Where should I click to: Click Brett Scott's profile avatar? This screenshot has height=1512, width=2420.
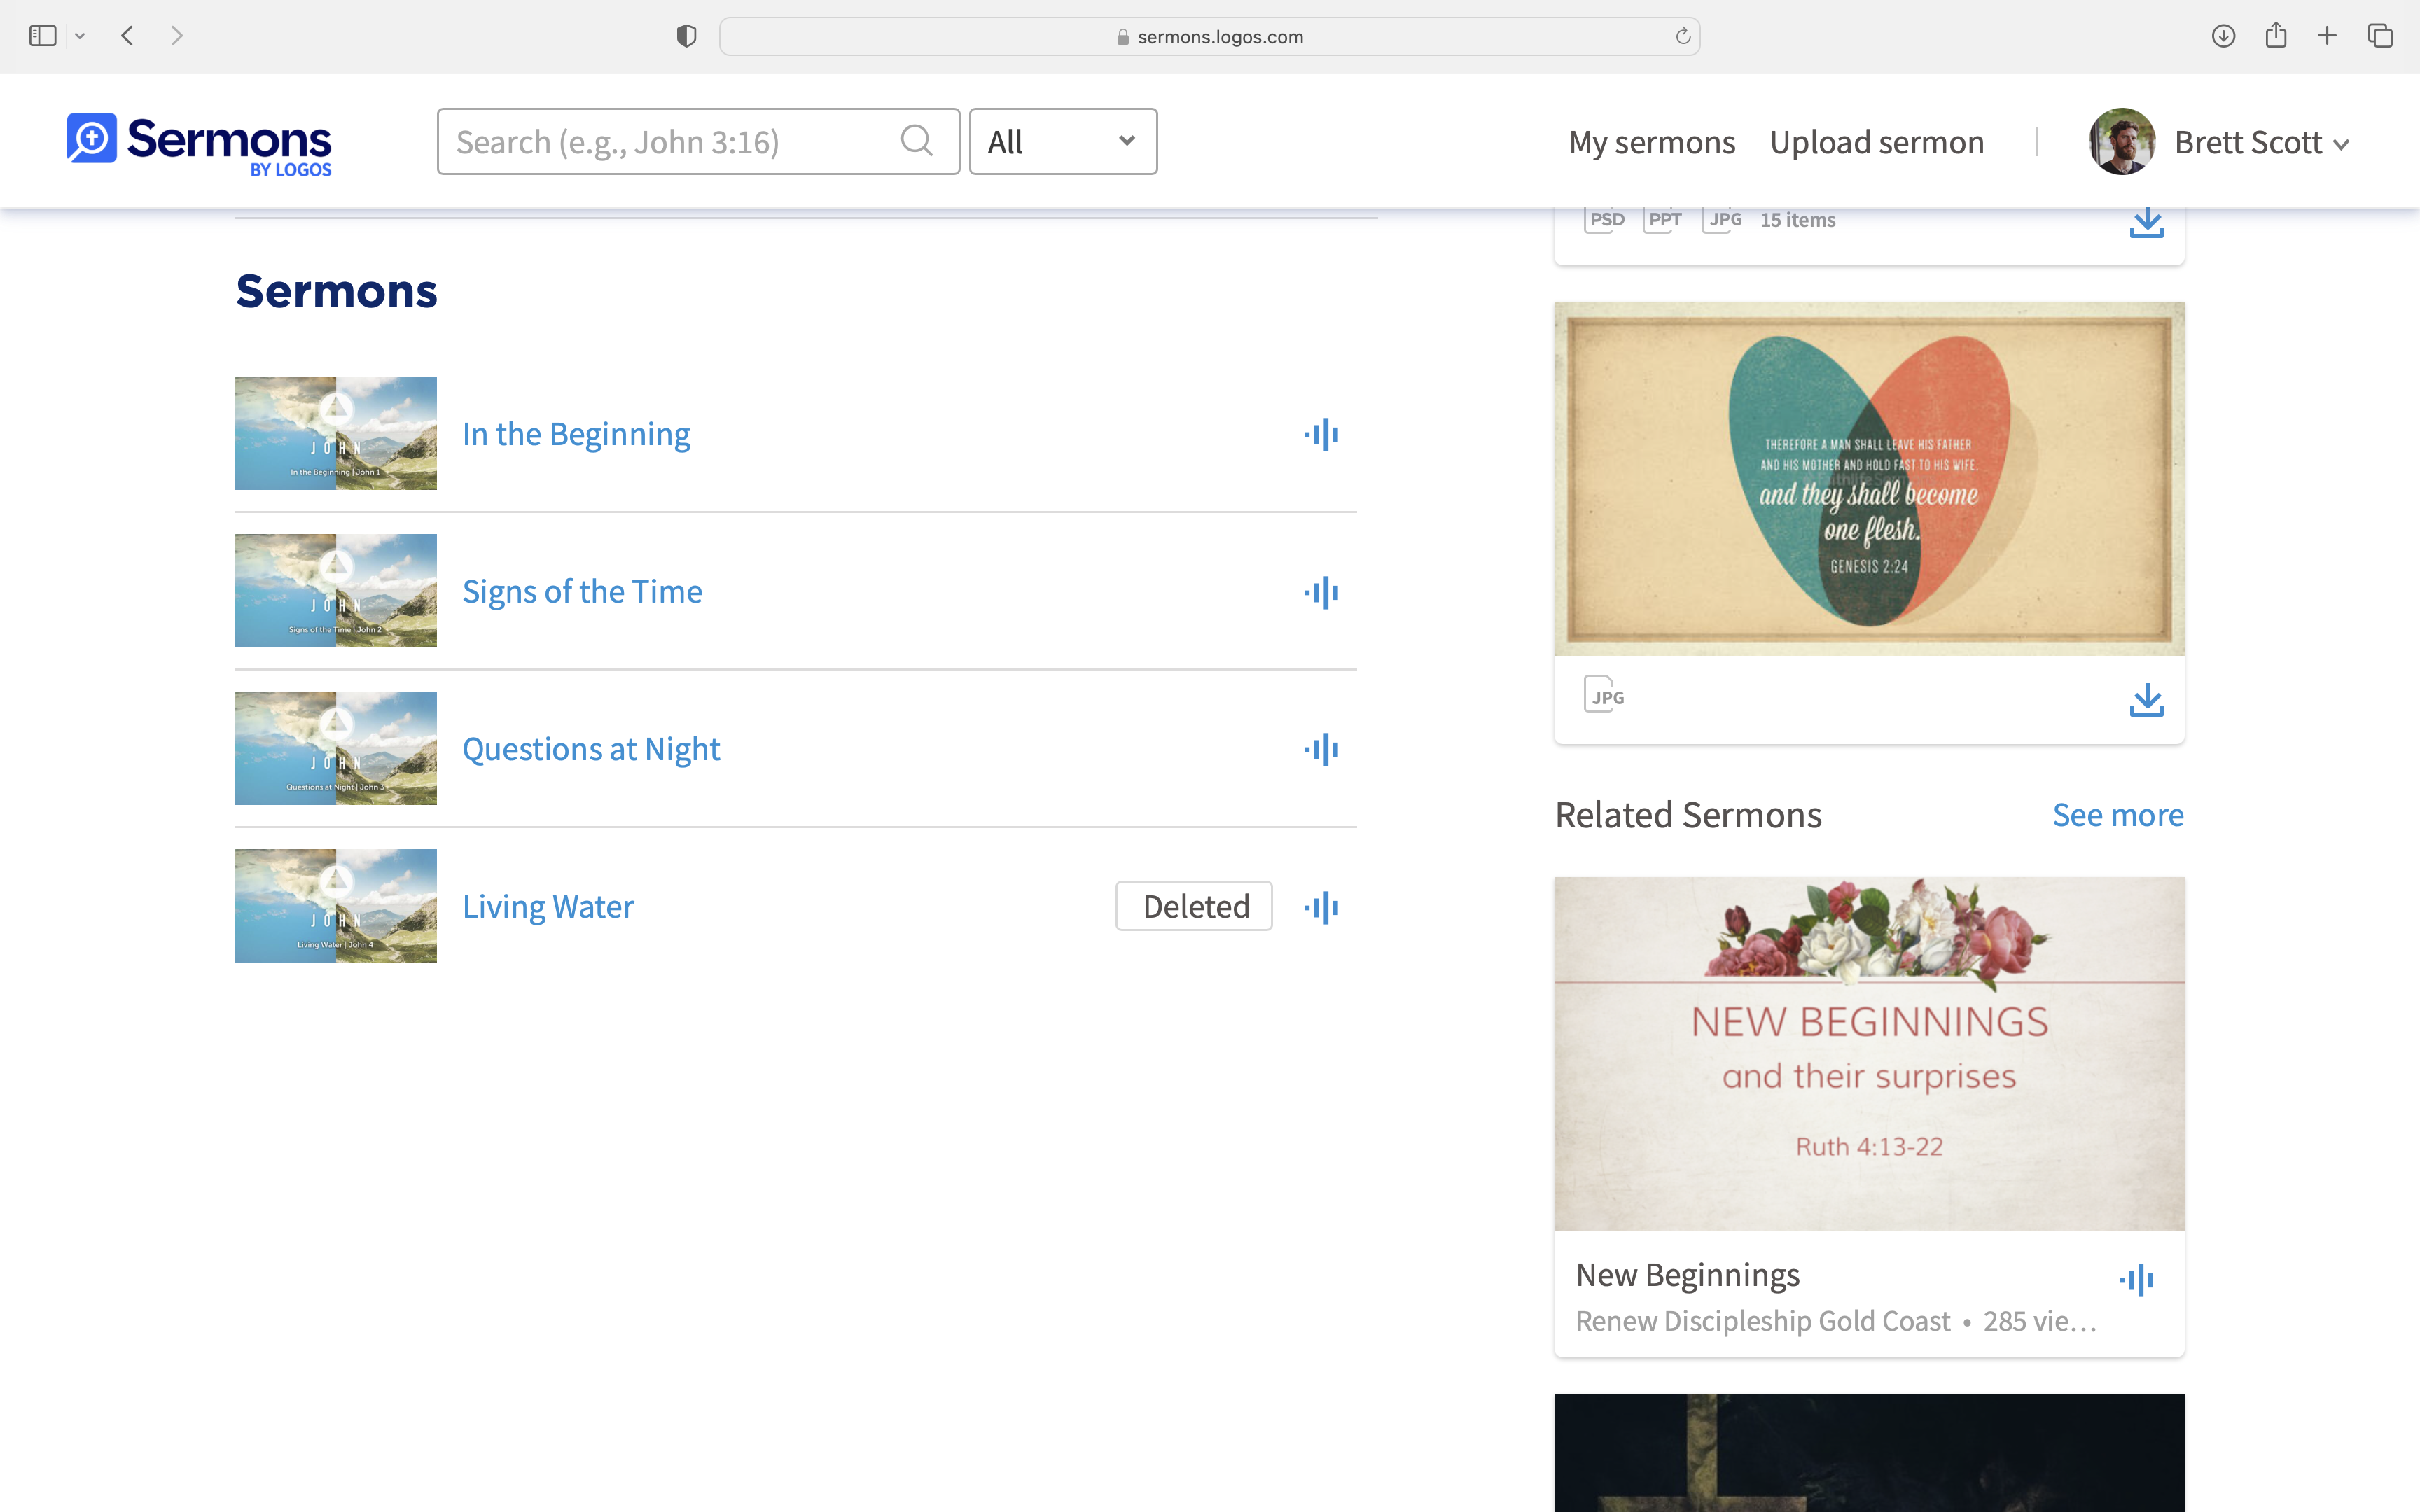[x=2122, y=141]
